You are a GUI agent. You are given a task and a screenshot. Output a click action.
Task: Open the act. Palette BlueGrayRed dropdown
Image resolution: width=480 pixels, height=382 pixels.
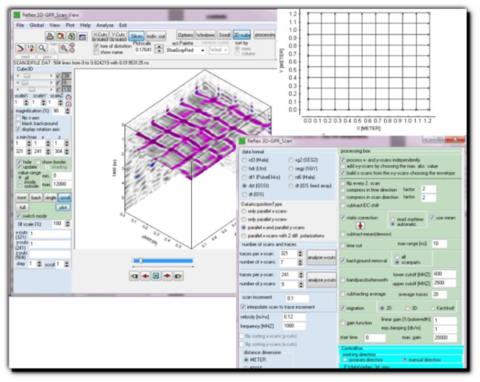click(x=186, y=50)
